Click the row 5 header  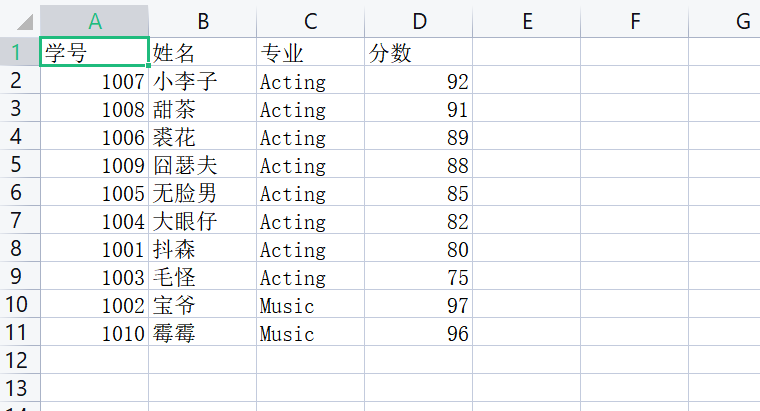click(x=18, y=165)
